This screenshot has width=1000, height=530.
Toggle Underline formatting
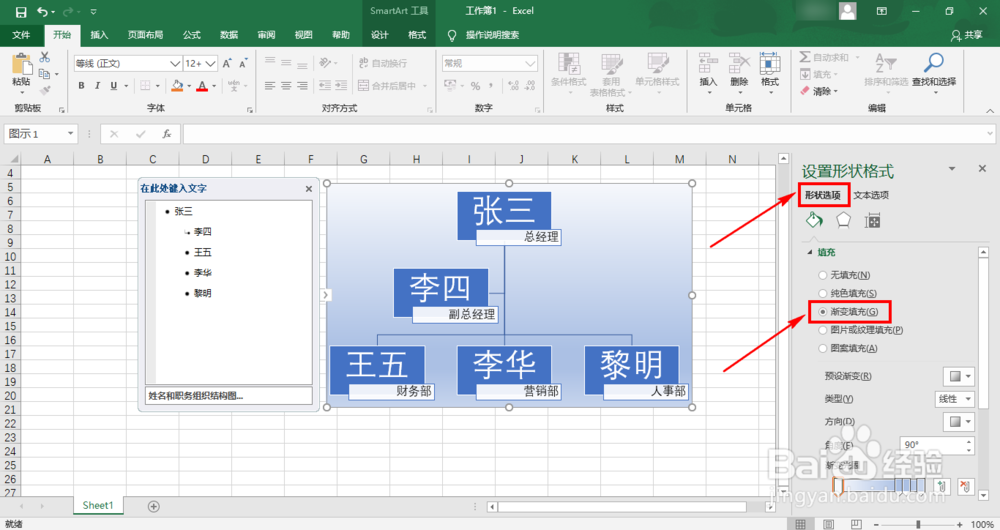tap(114, 85)
